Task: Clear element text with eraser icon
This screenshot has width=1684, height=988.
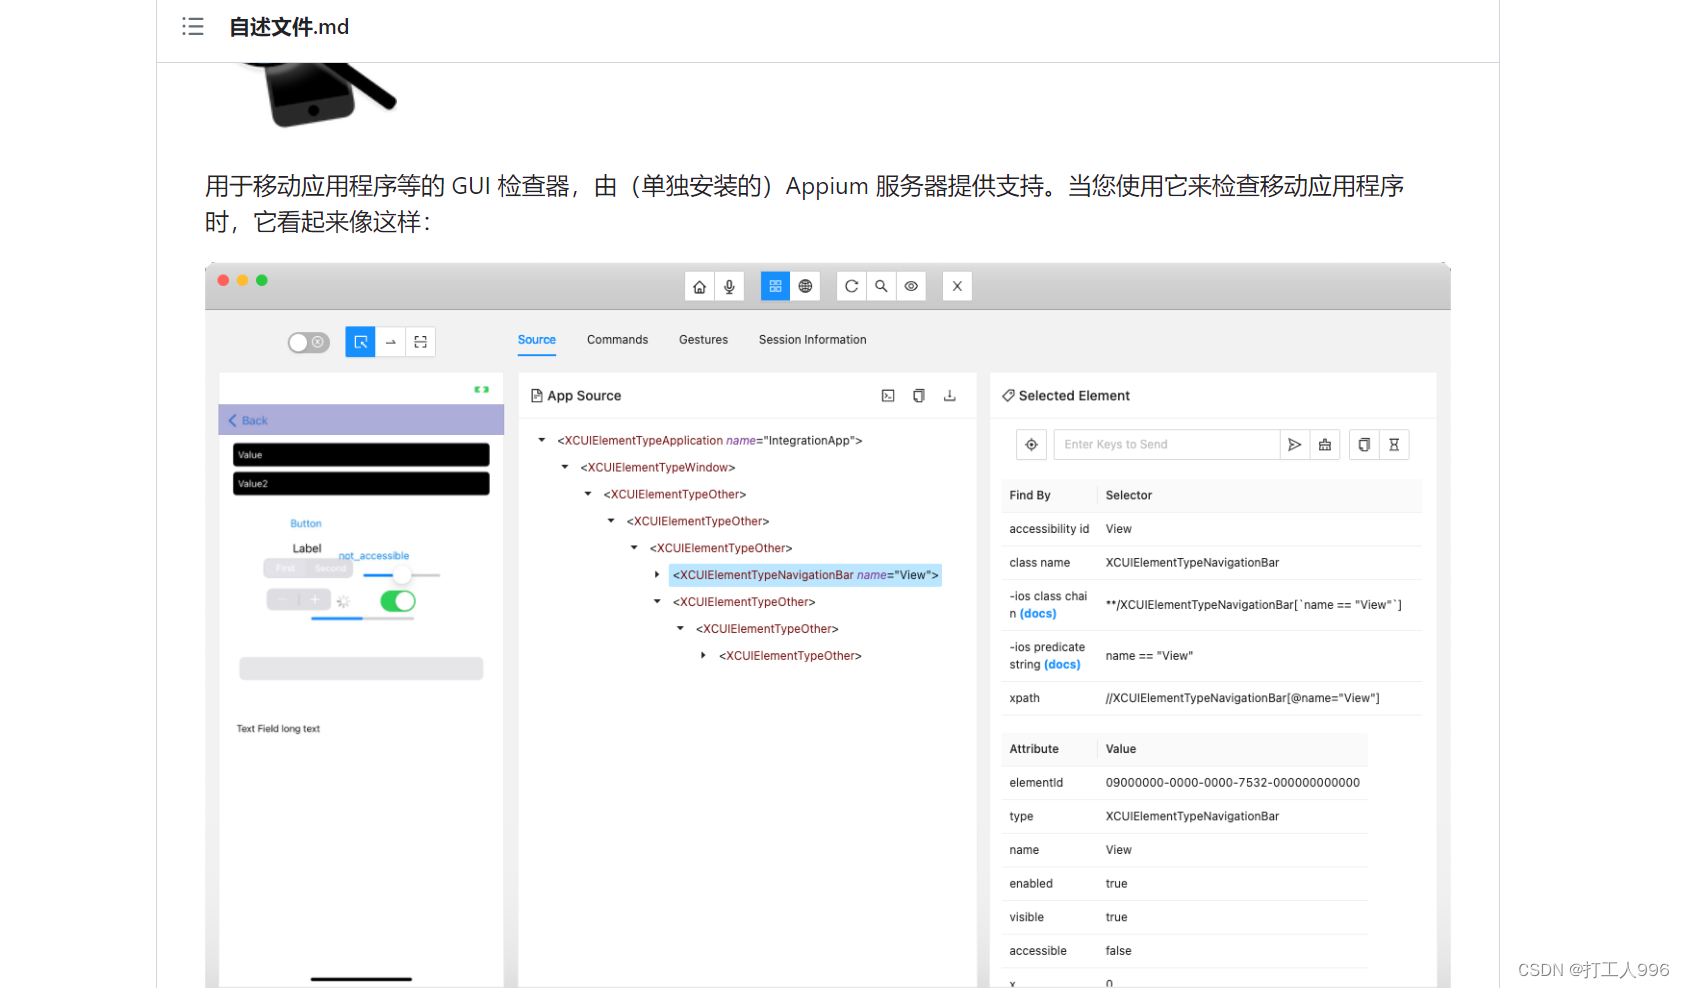Action: [1325, 445]
